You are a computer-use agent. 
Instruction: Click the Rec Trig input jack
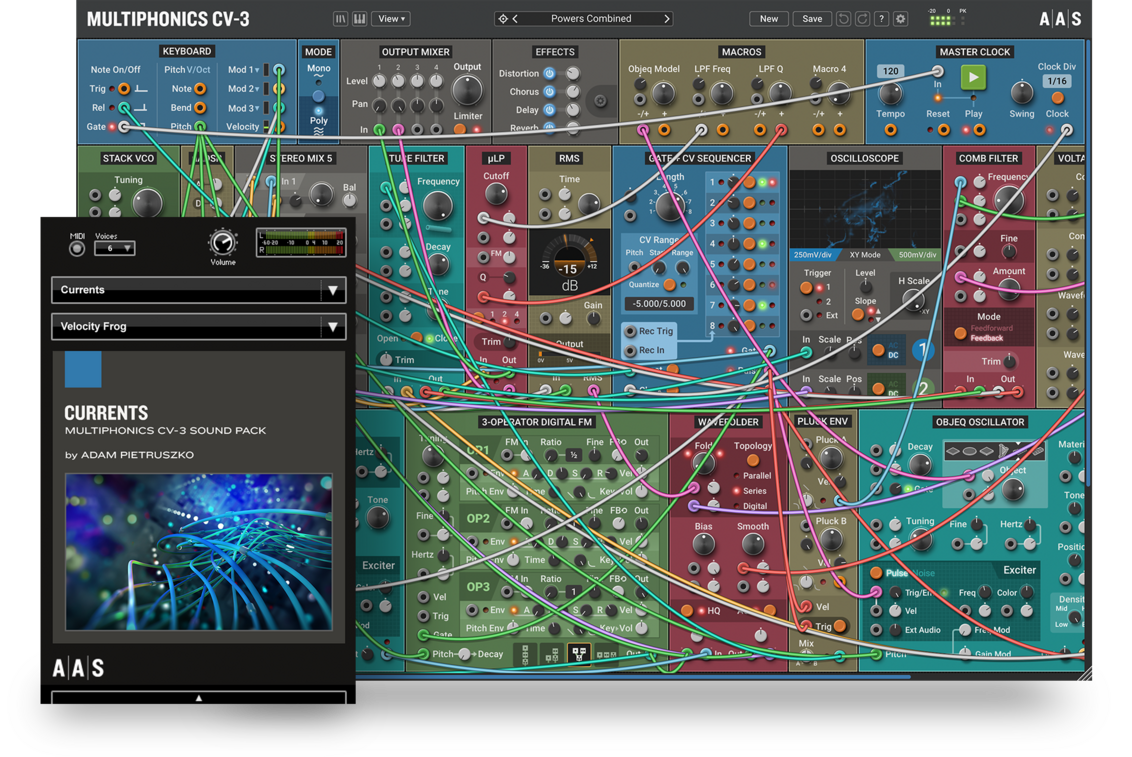(630, 331)
